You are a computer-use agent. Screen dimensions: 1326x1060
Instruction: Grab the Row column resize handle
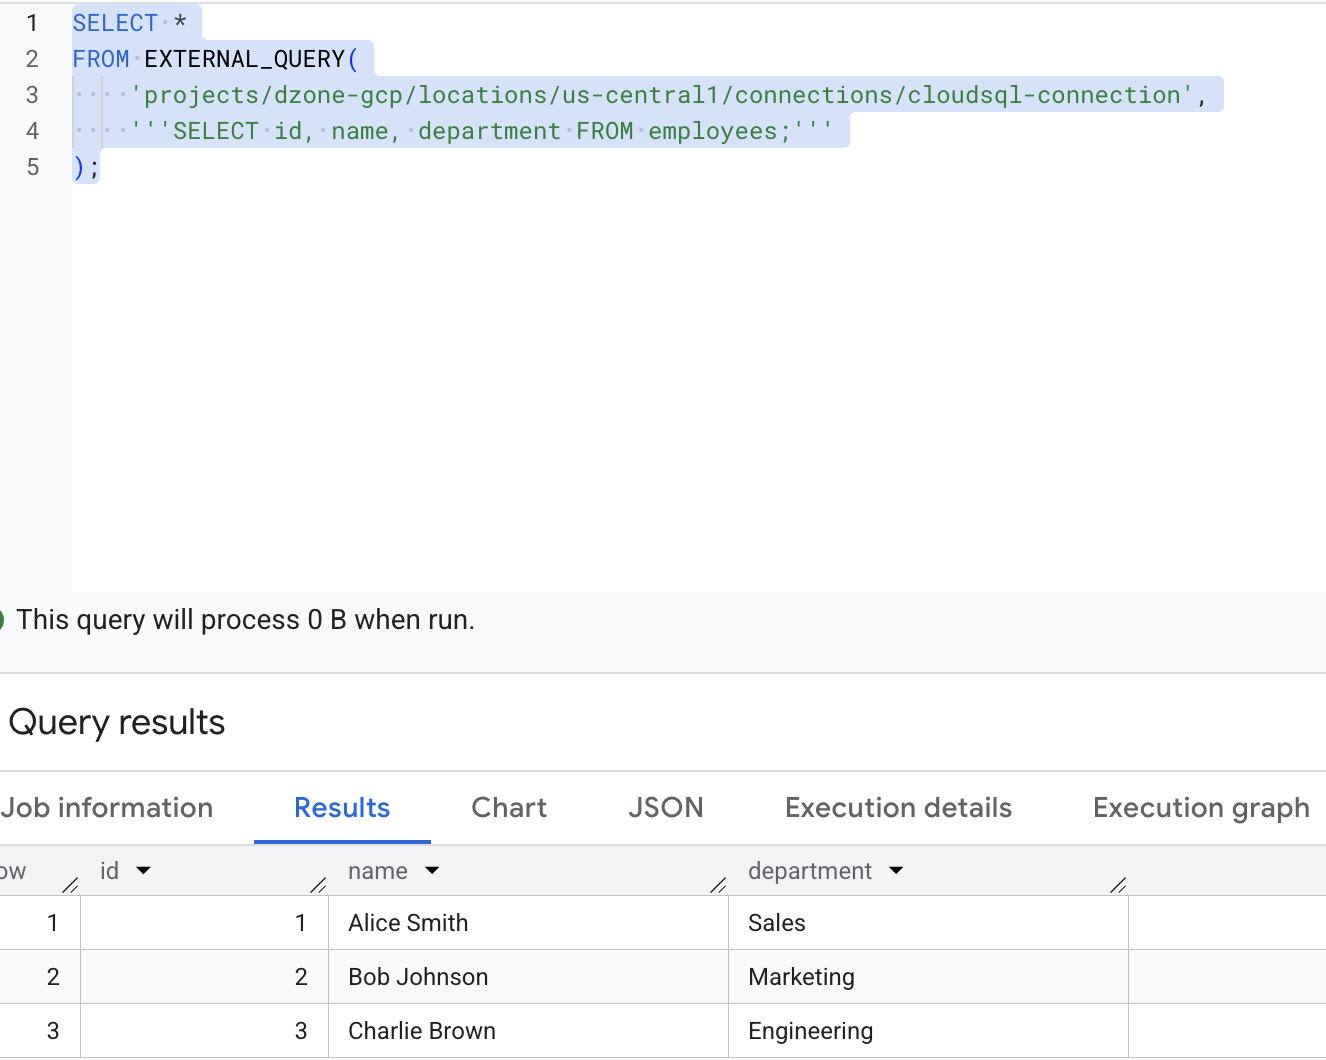pos(70,884)
